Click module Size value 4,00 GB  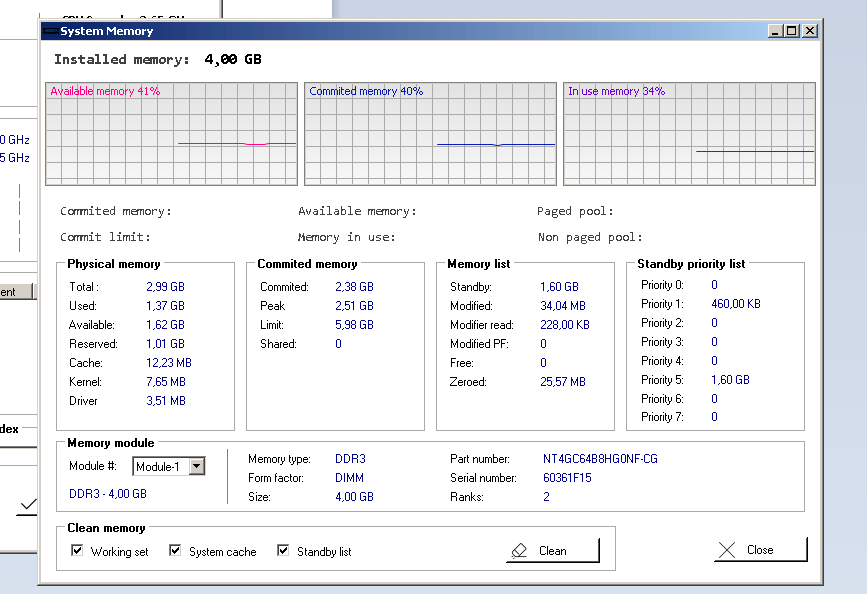[354, 497]
